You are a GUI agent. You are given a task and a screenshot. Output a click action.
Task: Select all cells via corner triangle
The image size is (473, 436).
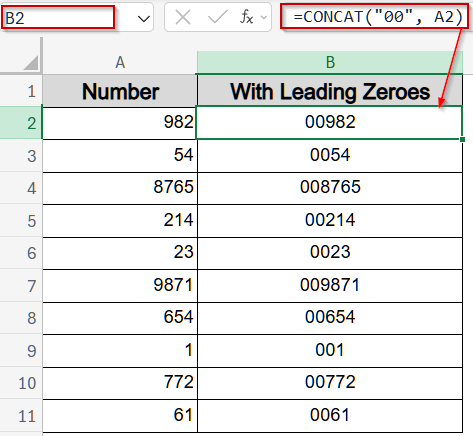coord(31,63)
